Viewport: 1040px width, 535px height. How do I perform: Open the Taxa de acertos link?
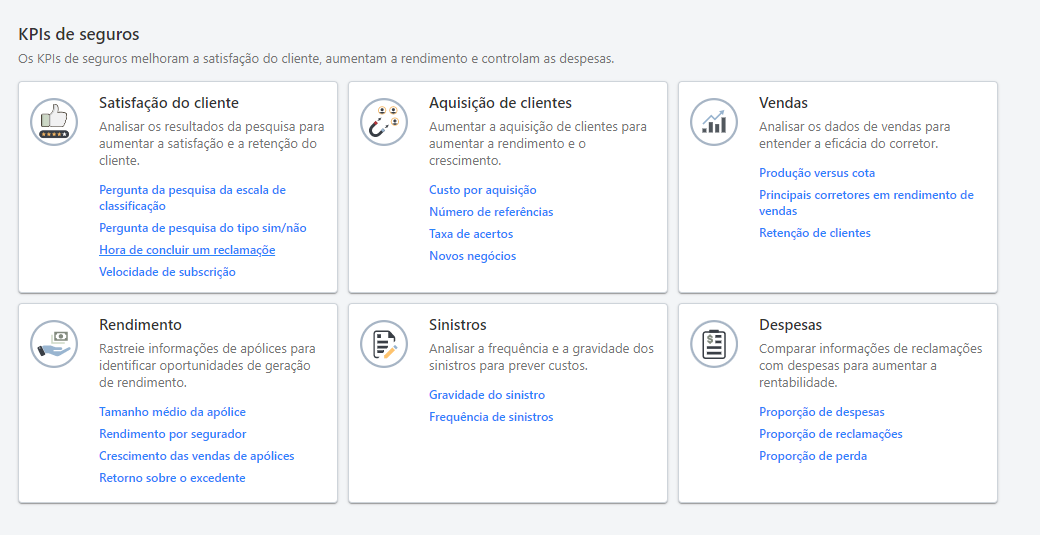471,234
